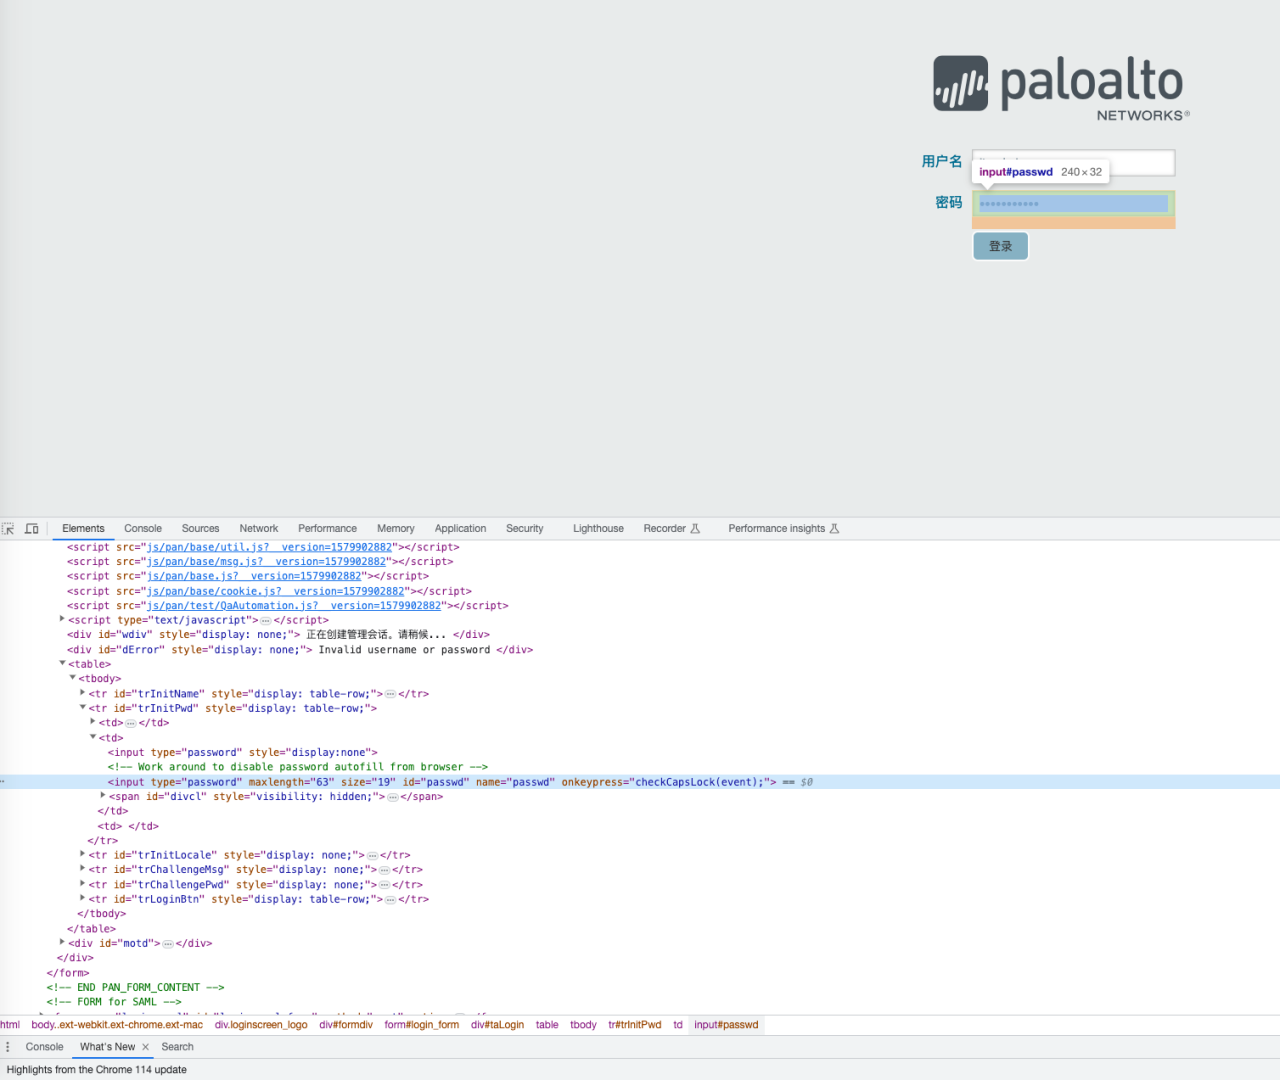Open the Lighthouse tab
The image size is (1280, 1080).
pyautogui.click(x=598, y=529)
